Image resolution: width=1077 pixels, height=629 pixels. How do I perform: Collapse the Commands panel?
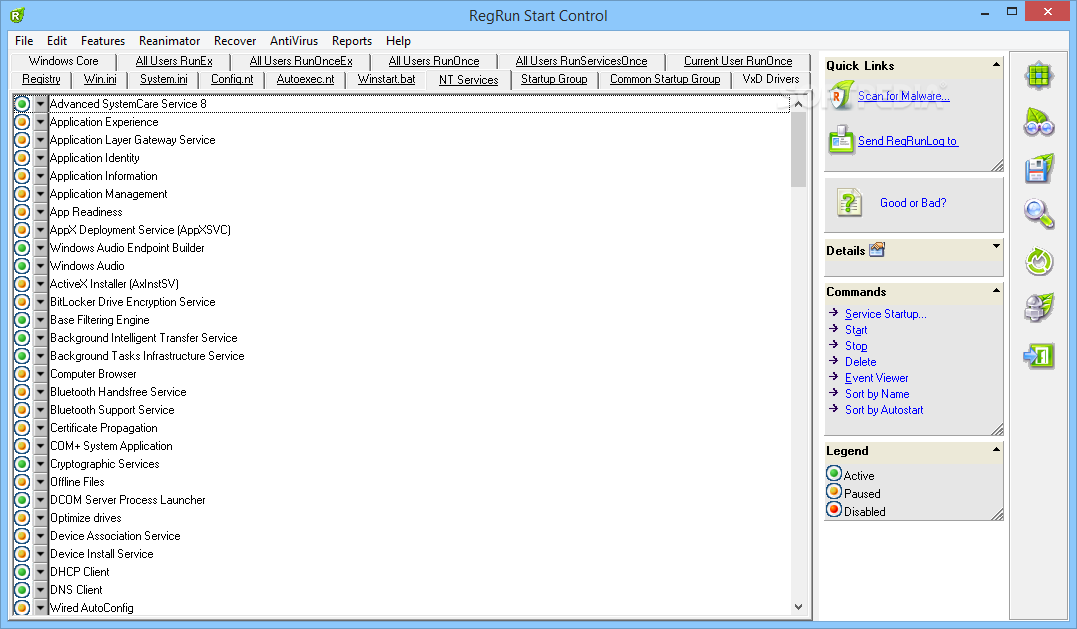coord(996,290)
